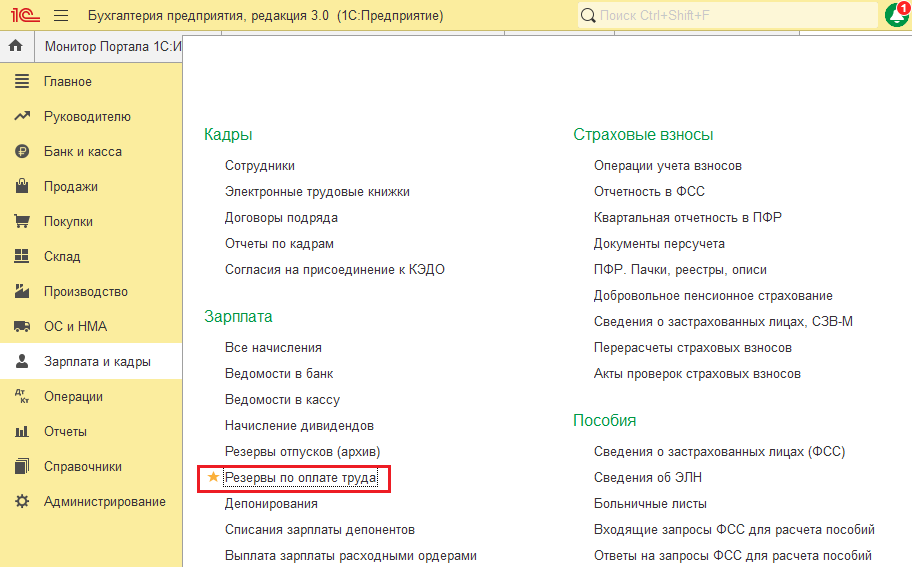912x567 pixels.
Task: Open Электронные трудовые книжки
Action: point(317,191)
